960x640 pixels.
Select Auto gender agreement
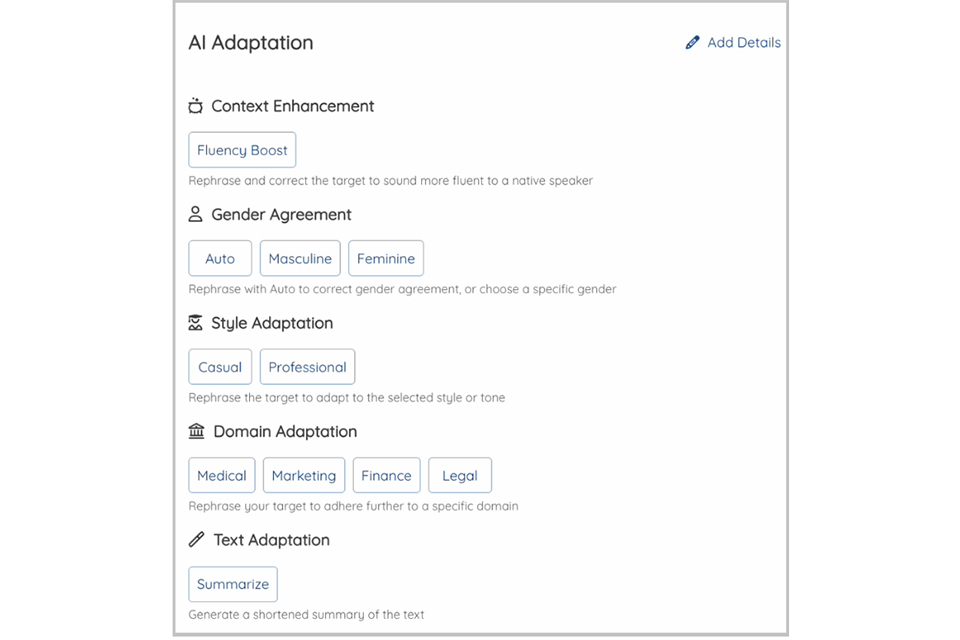(220, 258)
